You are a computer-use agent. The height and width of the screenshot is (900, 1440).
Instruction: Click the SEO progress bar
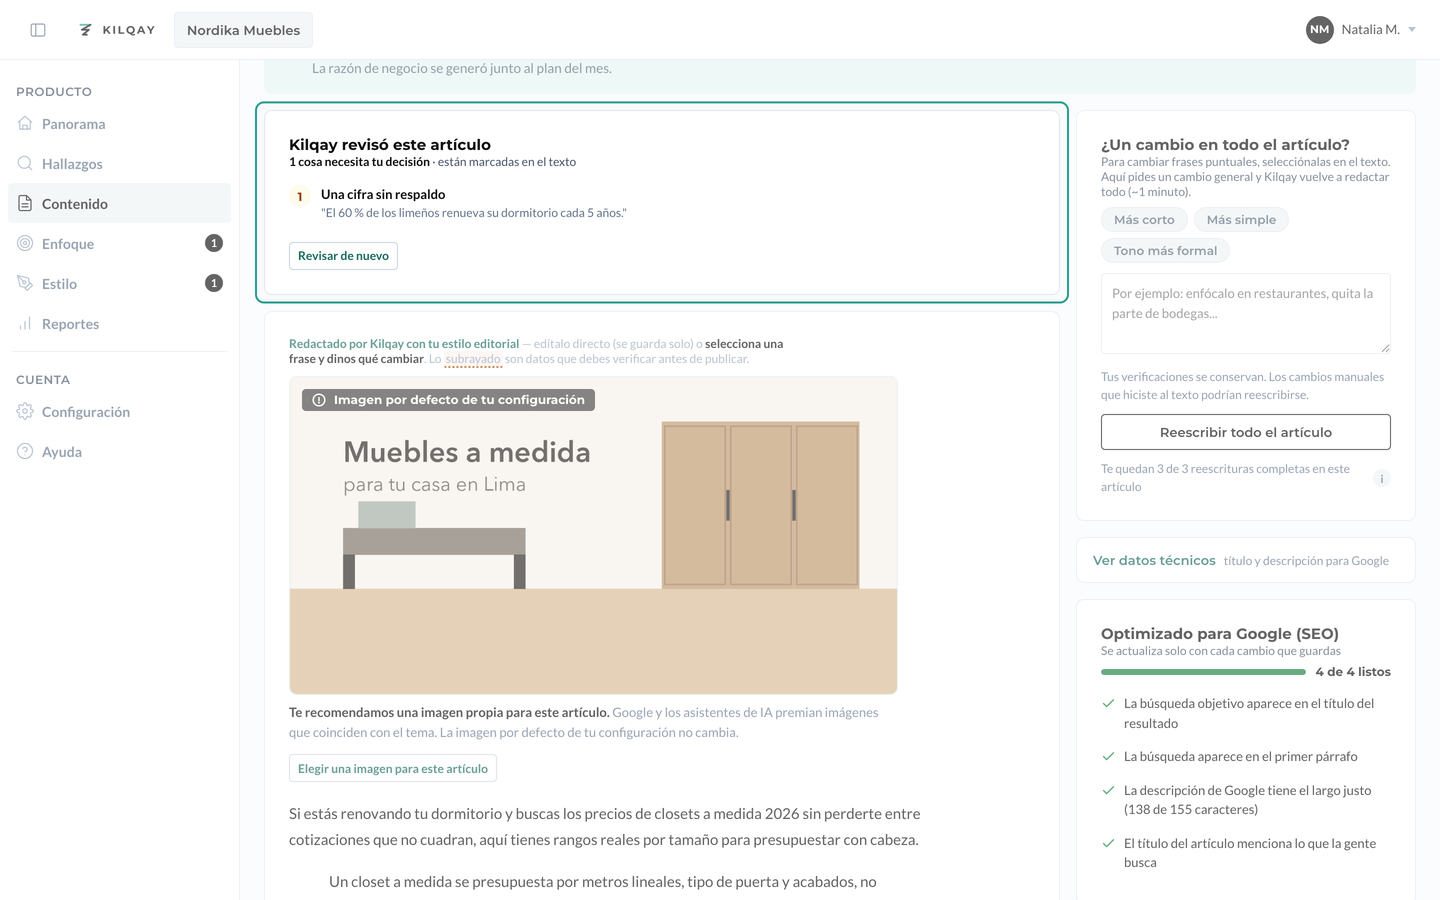tap(1203, 672)
